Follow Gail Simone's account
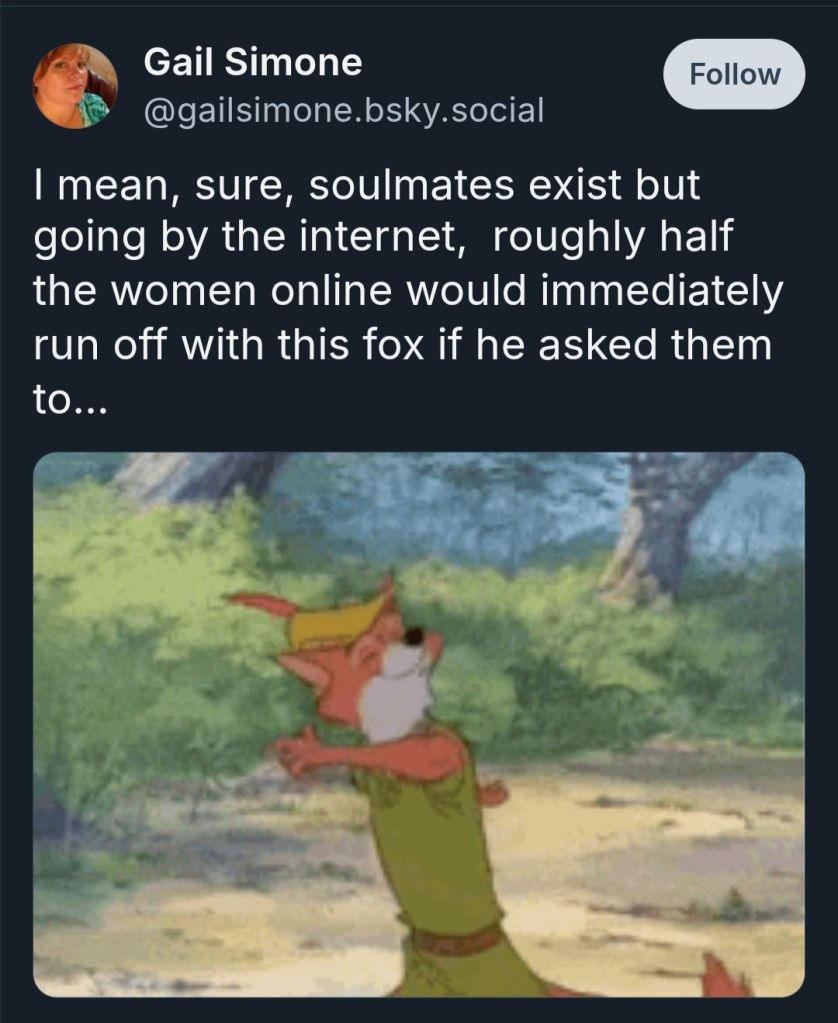Image resolution: width=838 pixels, height=1023 pixels. (x=735, y=74)
